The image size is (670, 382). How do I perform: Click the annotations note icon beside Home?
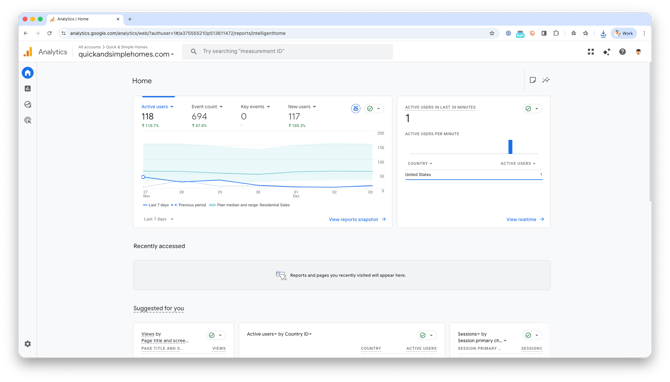[532, 80]
